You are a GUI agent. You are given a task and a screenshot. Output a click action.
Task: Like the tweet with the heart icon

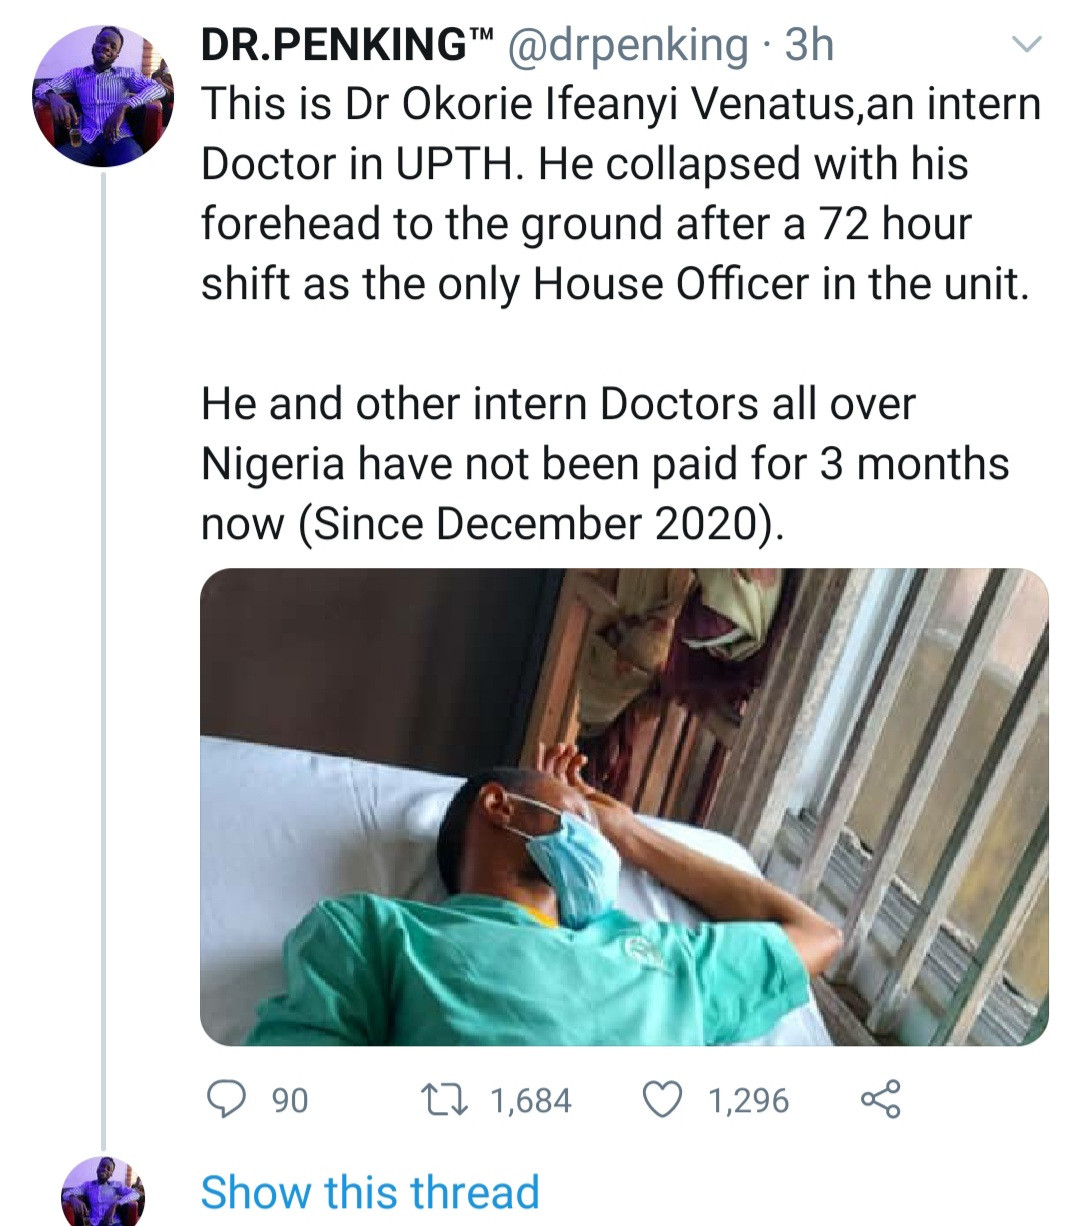click(662, 1100)
